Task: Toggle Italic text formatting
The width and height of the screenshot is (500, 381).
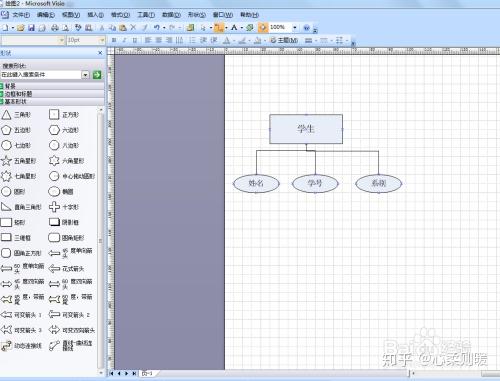Action: pos(124,40)
